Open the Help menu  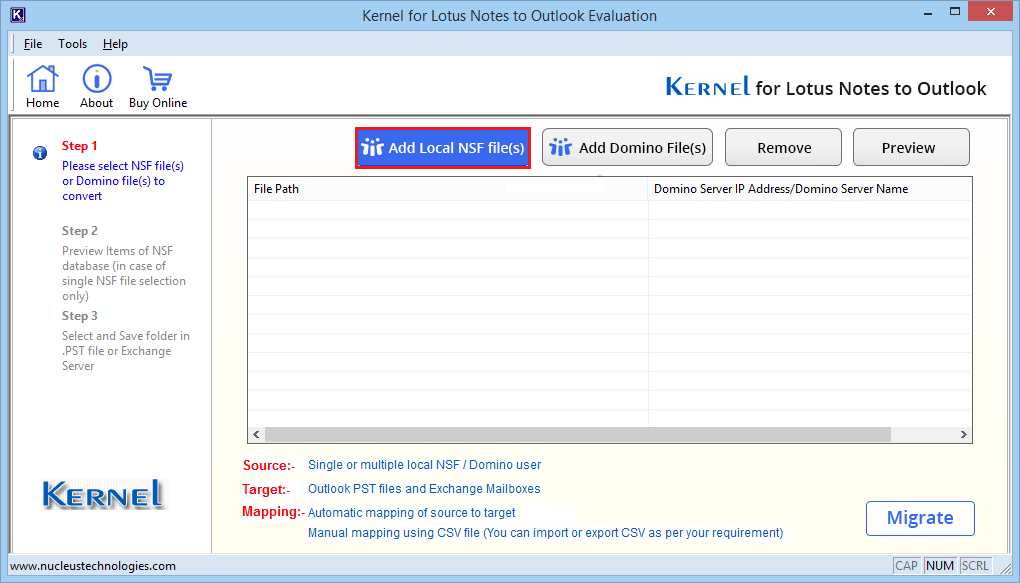click(115, 44)
